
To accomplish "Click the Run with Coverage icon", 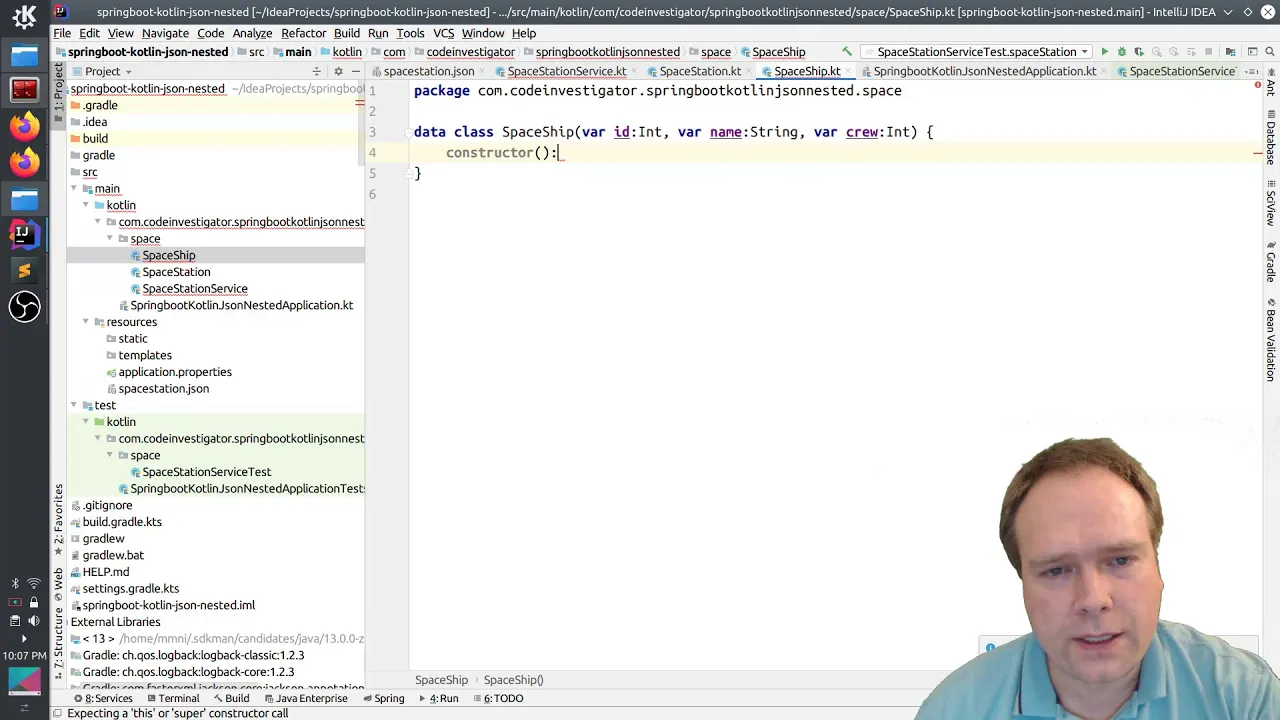I will tap(1138, 52).
